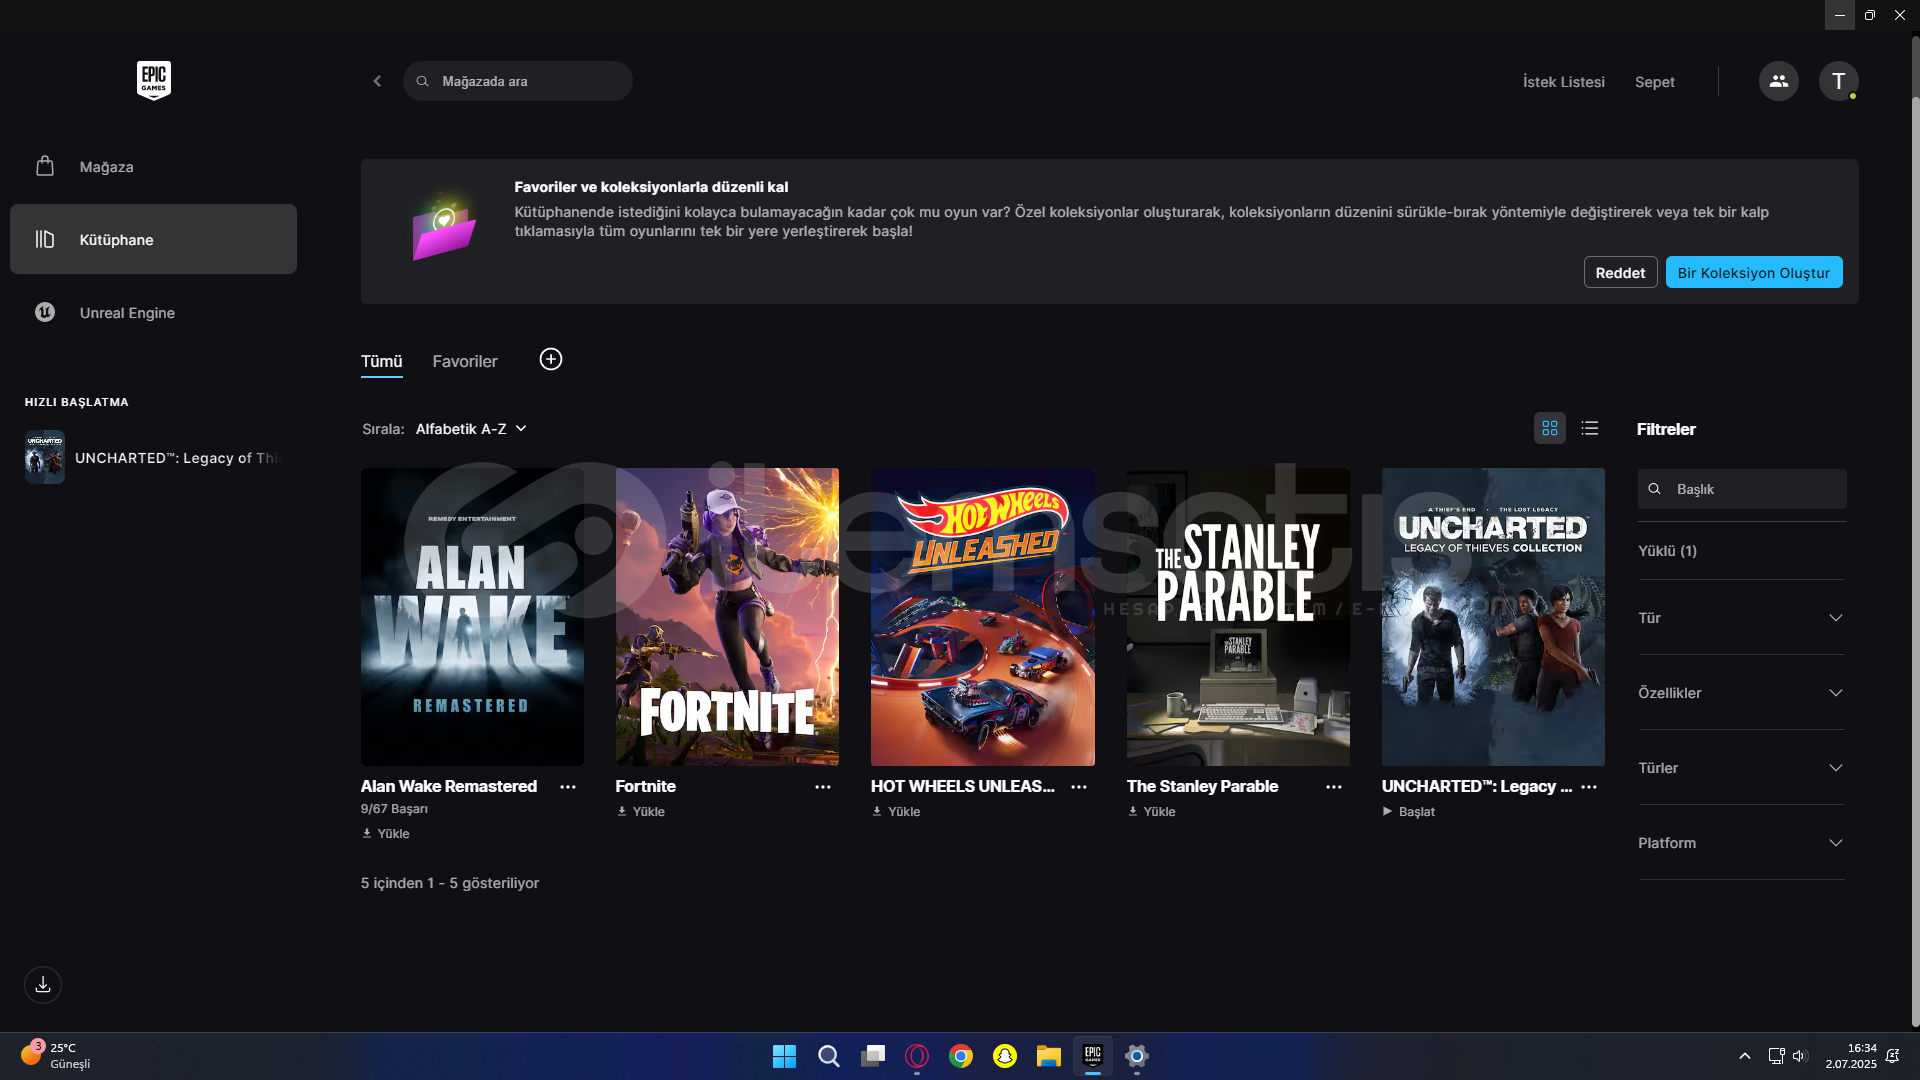The width and height of the screenshot is (1920, 1080).
Task: Select Kütüphane in the sidebar
Action: coord(153,239)
